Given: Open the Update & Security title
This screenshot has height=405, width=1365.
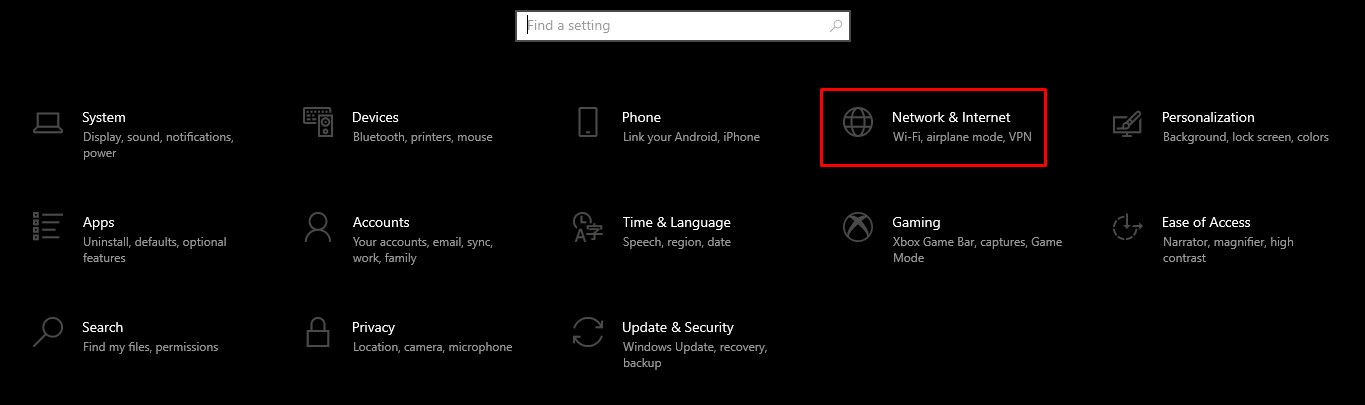Looking at the screenshot, I should coord(677,327).
